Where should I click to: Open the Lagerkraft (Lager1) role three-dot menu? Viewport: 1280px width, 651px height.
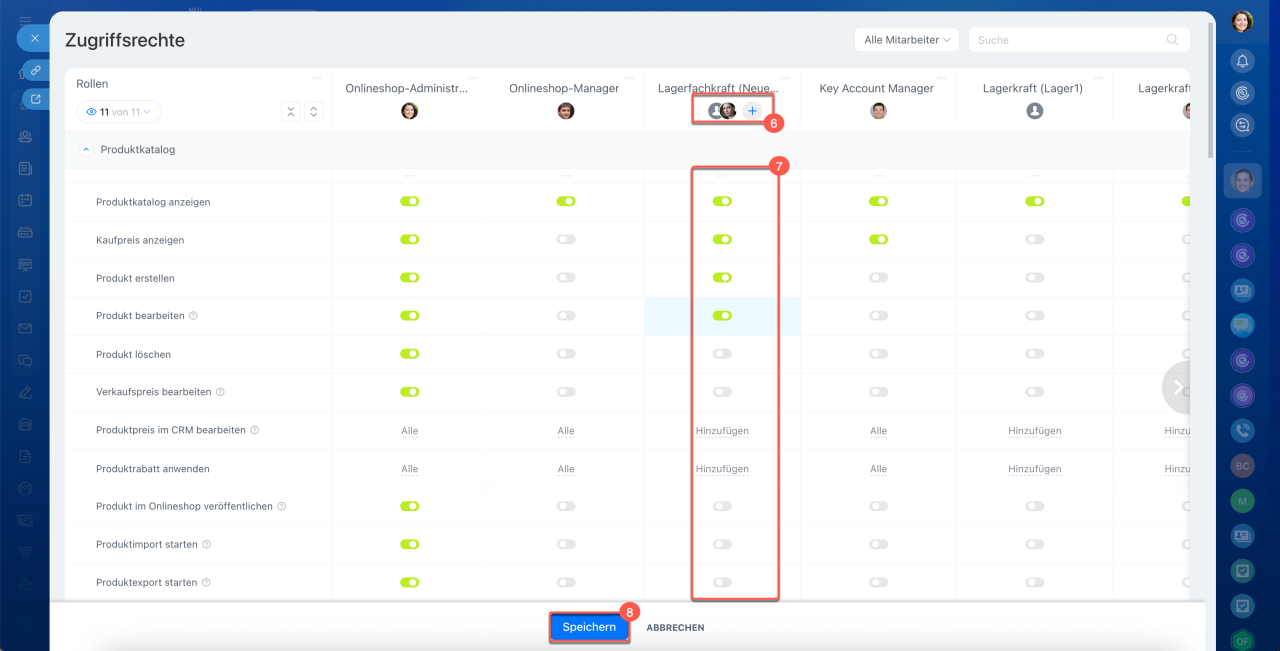[x=1099, y=77]
